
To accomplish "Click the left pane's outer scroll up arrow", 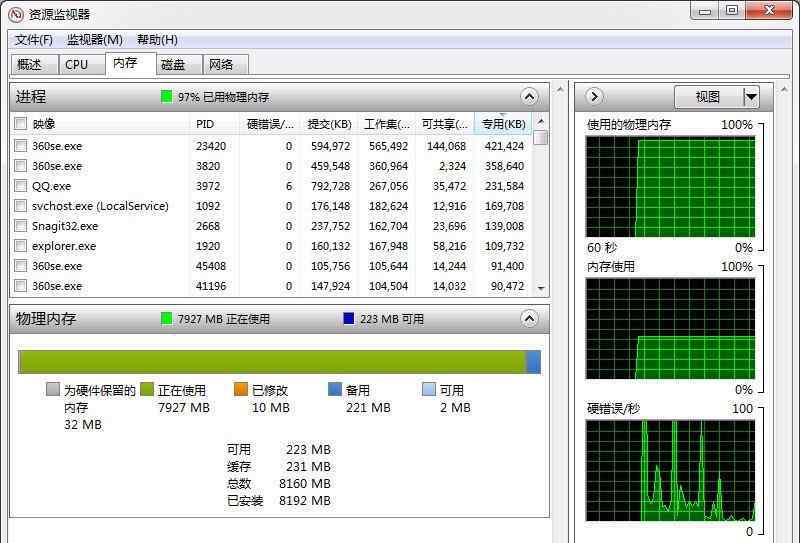I will click(560, 89).
